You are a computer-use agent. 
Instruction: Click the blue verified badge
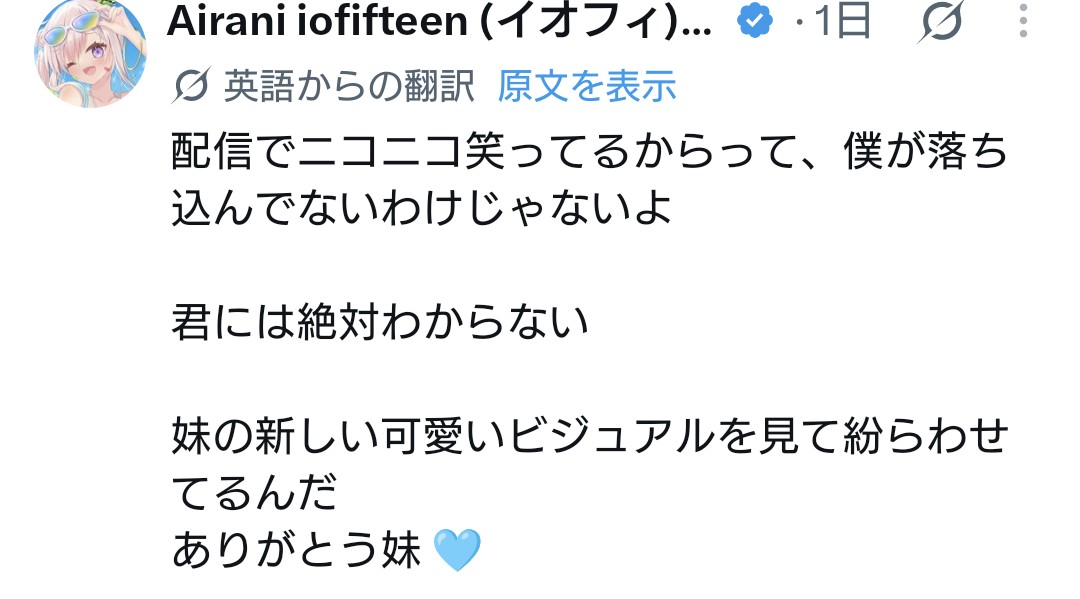[x=755, y=21]
